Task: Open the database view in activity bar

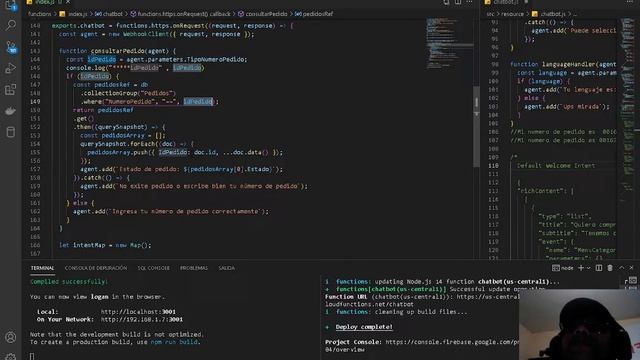Action: pos(11,132)
